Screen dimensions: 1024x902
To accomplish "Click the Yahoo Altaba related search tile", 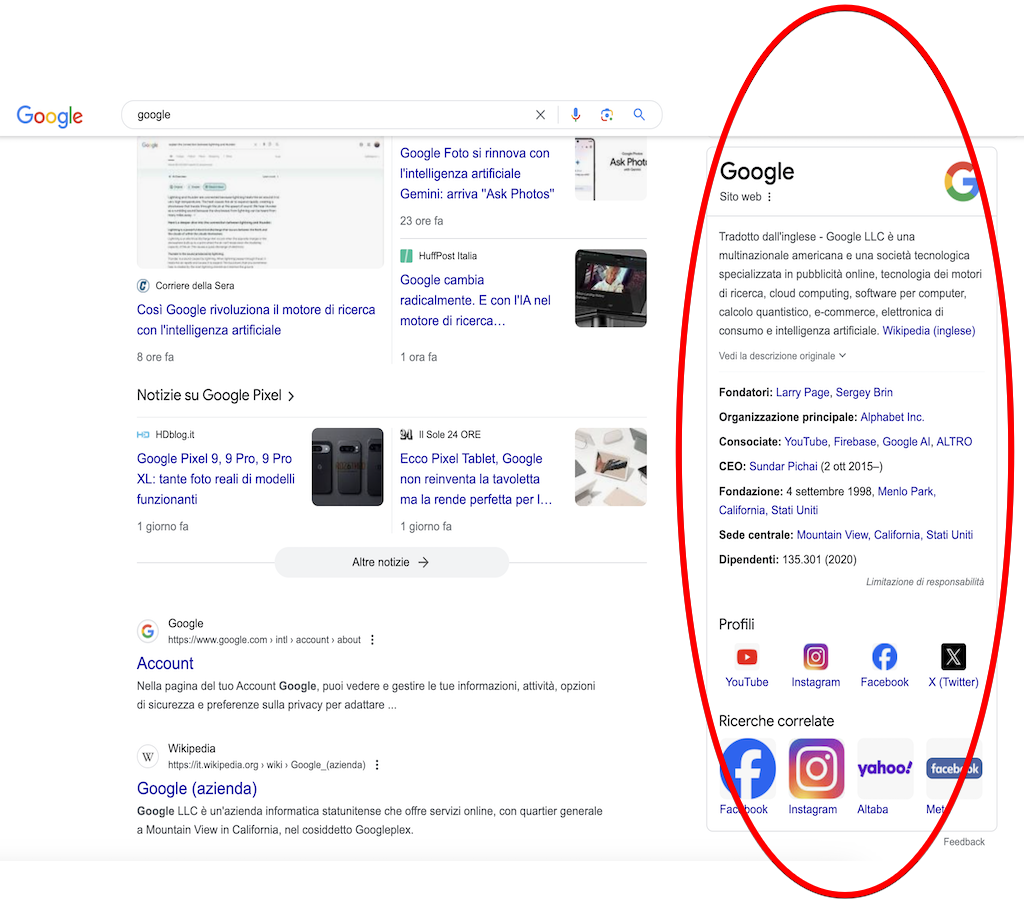I will click(885, 768).
